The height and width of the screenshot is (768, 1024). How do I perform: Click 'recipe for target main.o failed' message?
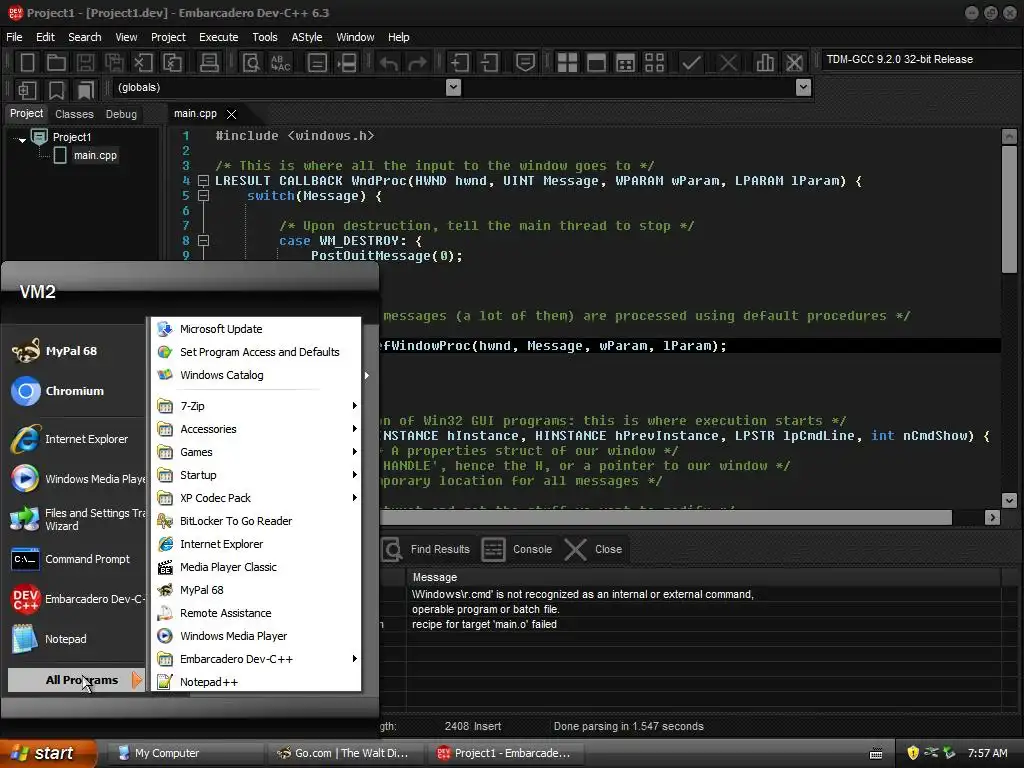[484, 624]
